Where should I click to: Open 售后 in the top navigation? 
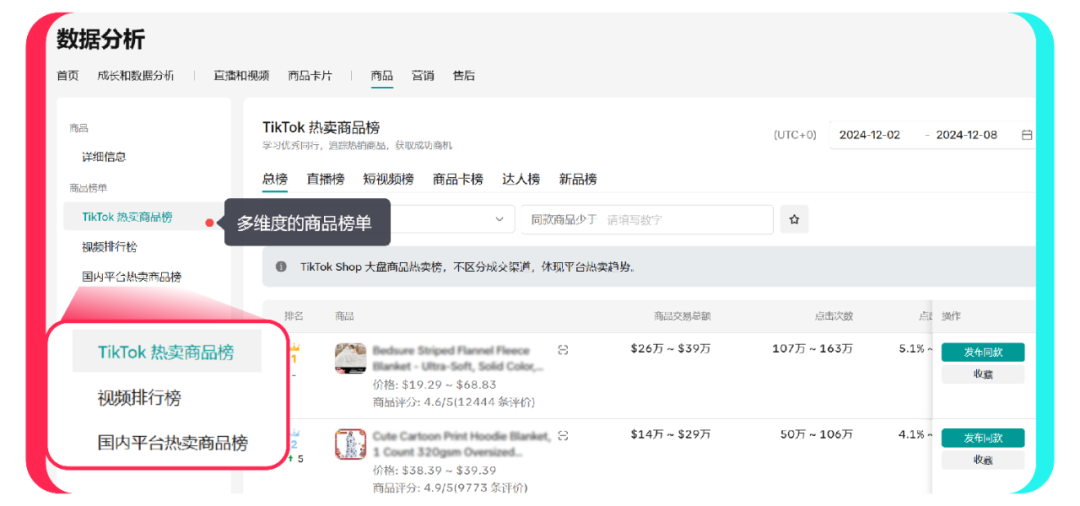pos(464,76)
